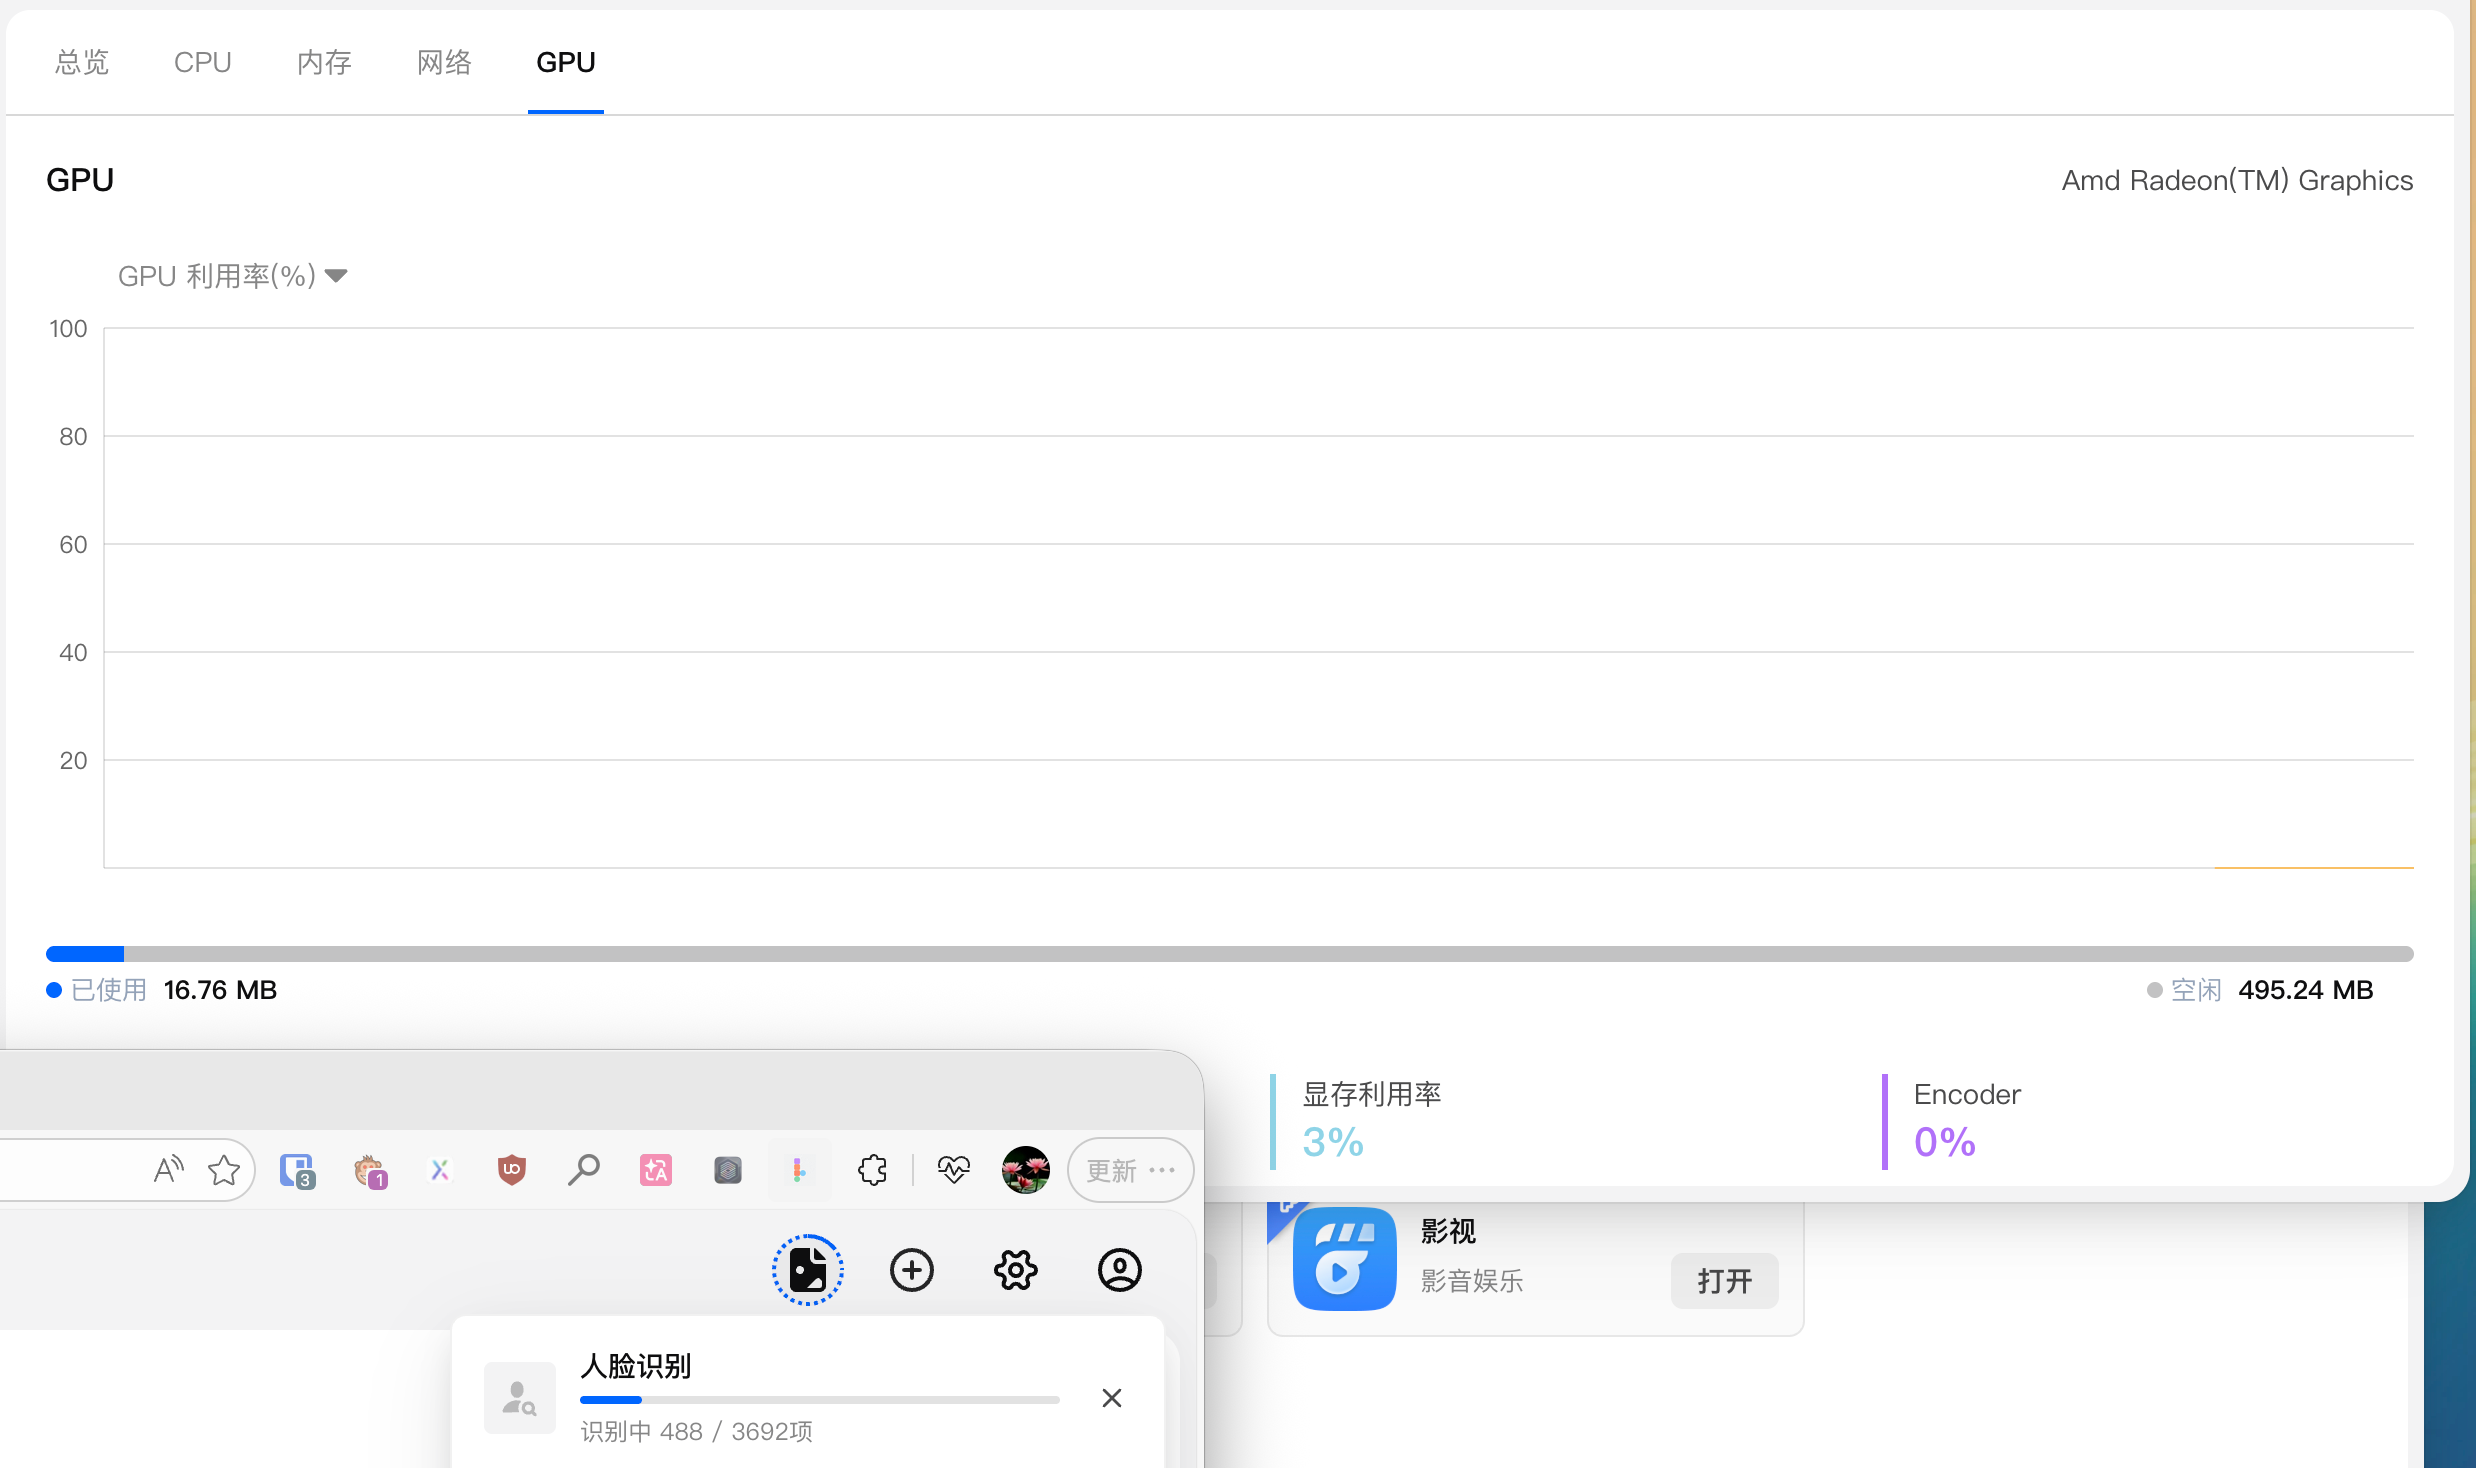Open settings via the gear icon

click(1015, 1270)
